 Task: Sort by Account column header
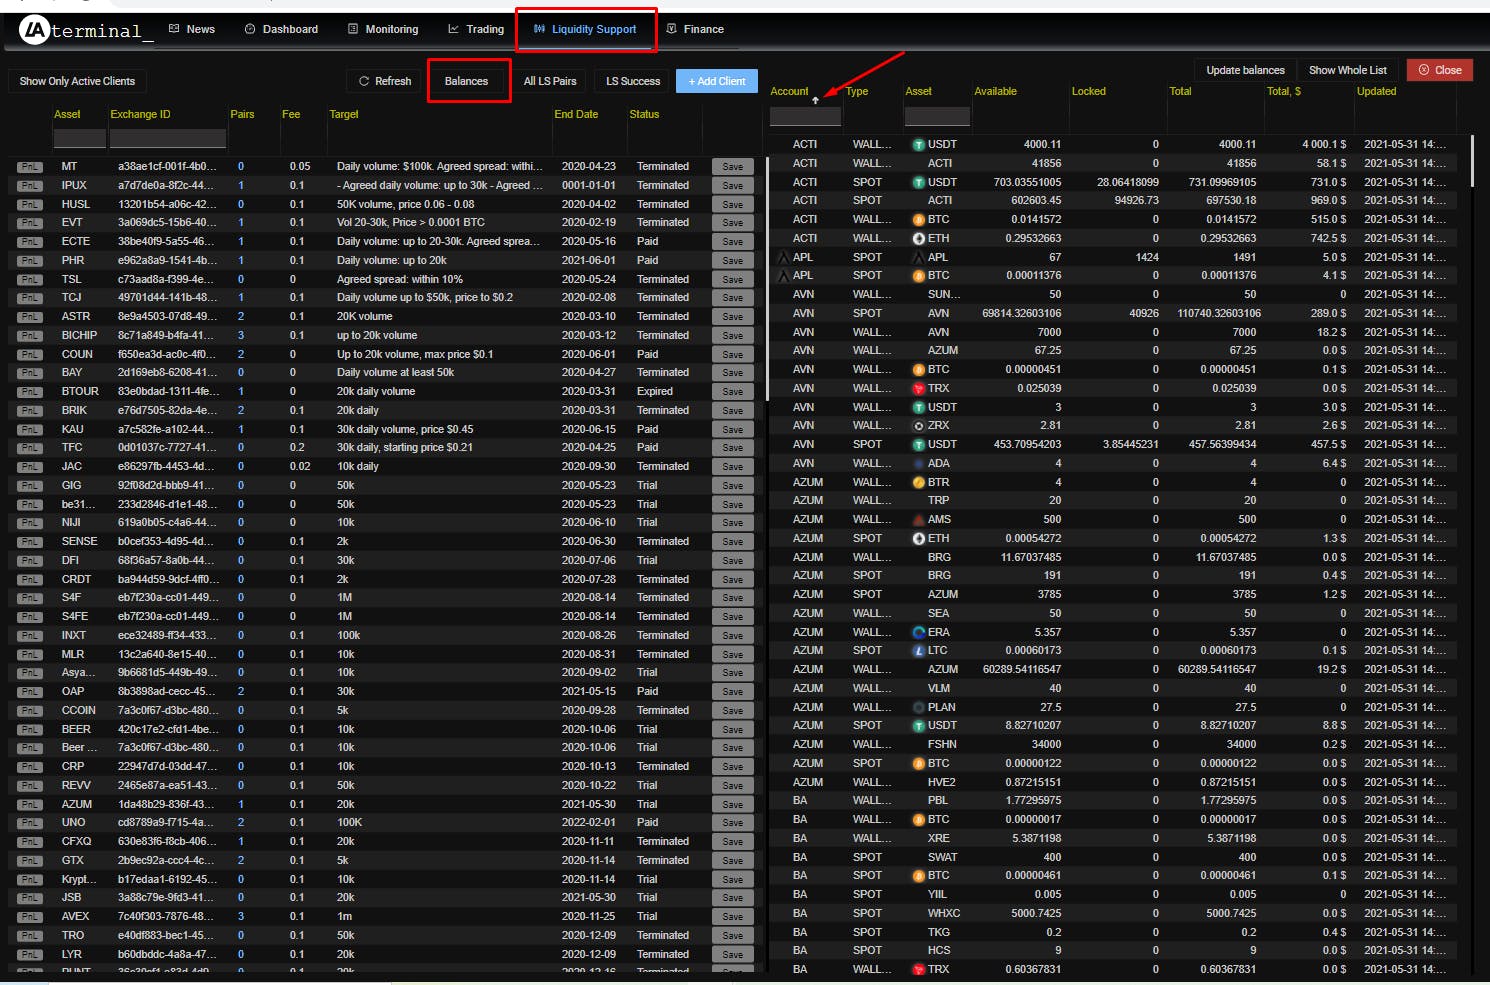[789, 91]
